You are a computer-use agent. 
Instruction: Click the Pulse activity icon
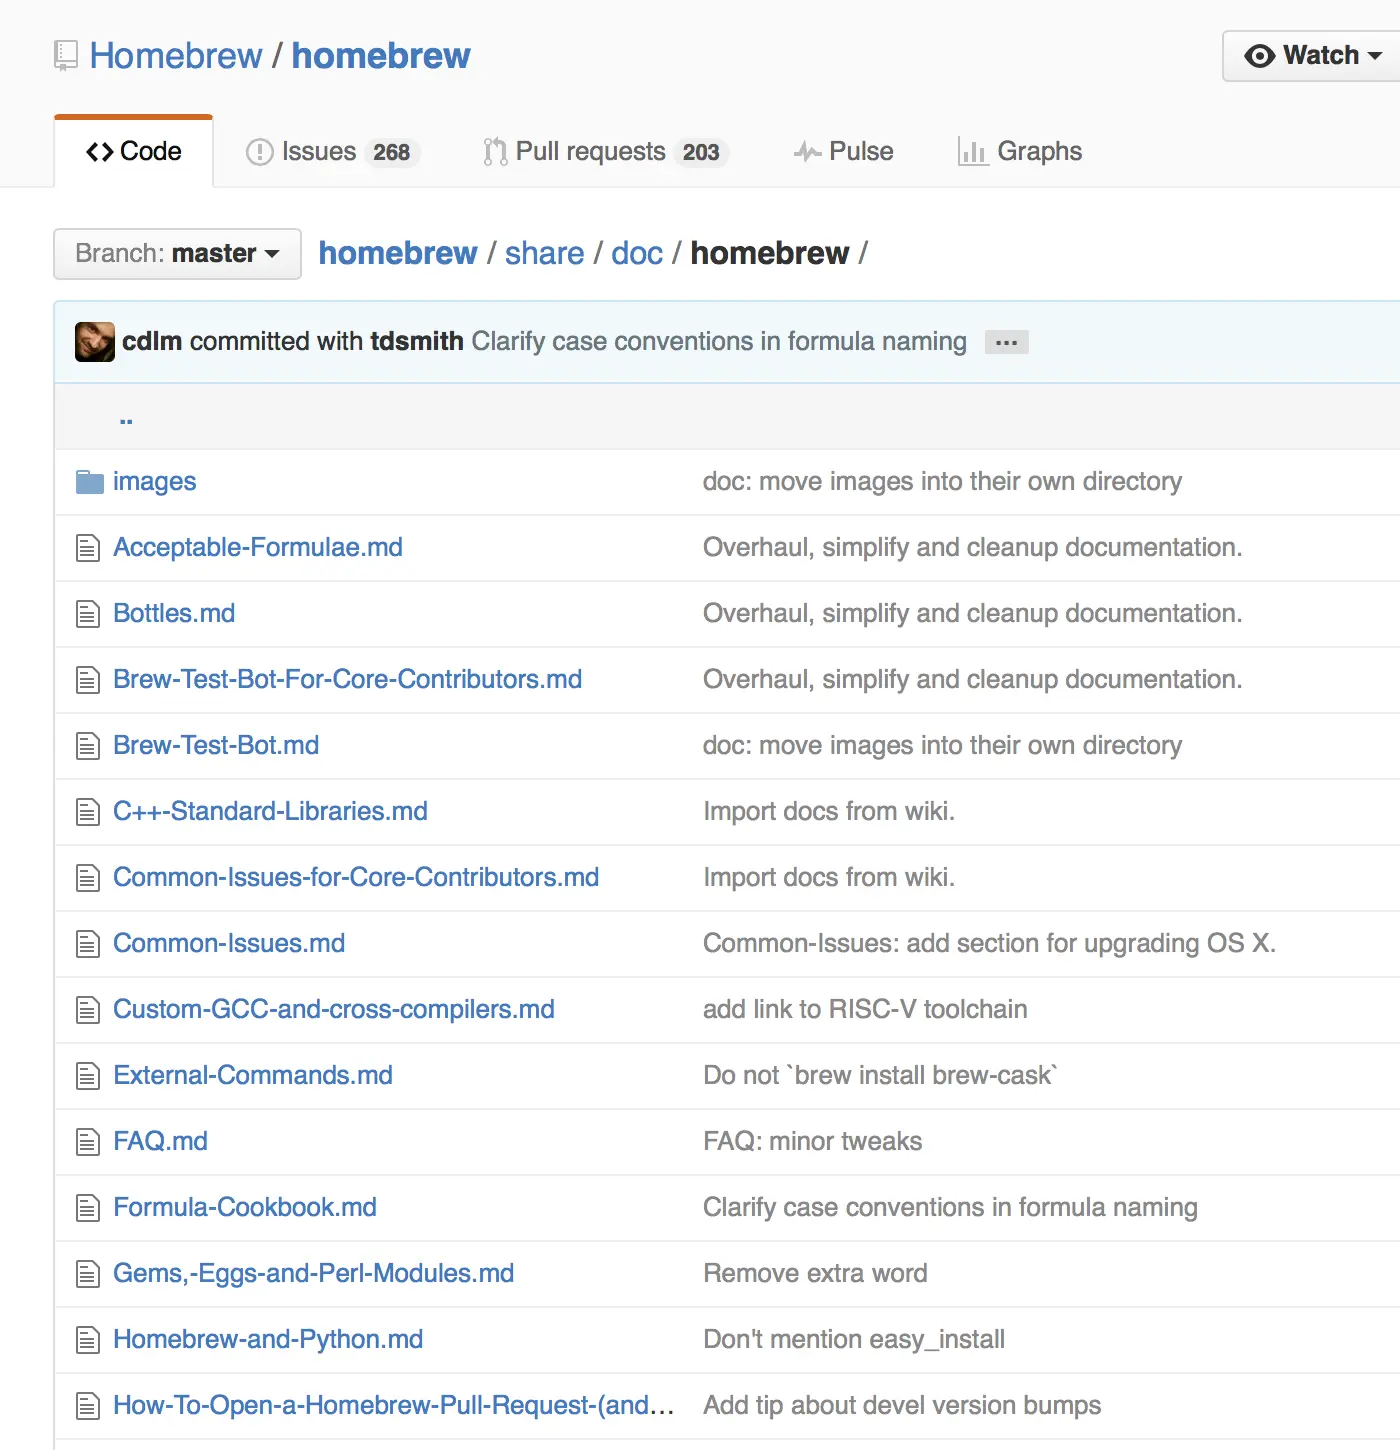[808, 152]
